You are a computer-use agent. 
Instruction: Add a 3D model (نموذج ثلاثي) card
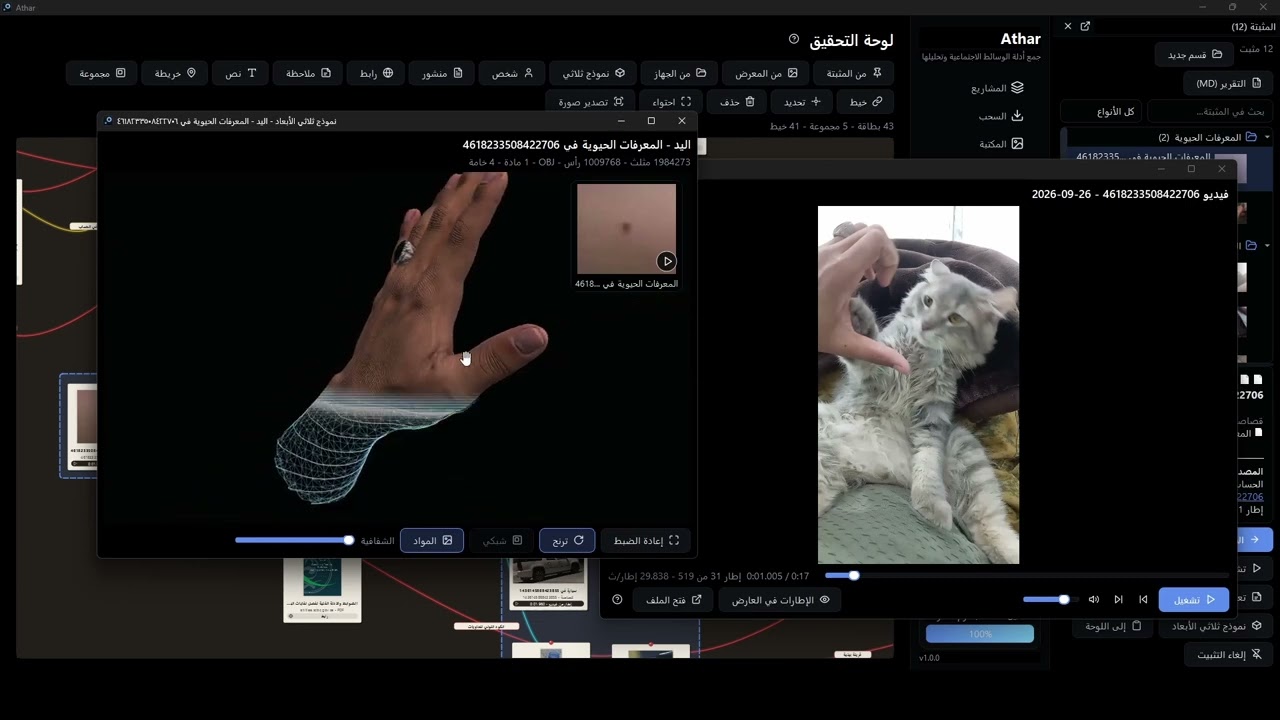click(594, 73)
